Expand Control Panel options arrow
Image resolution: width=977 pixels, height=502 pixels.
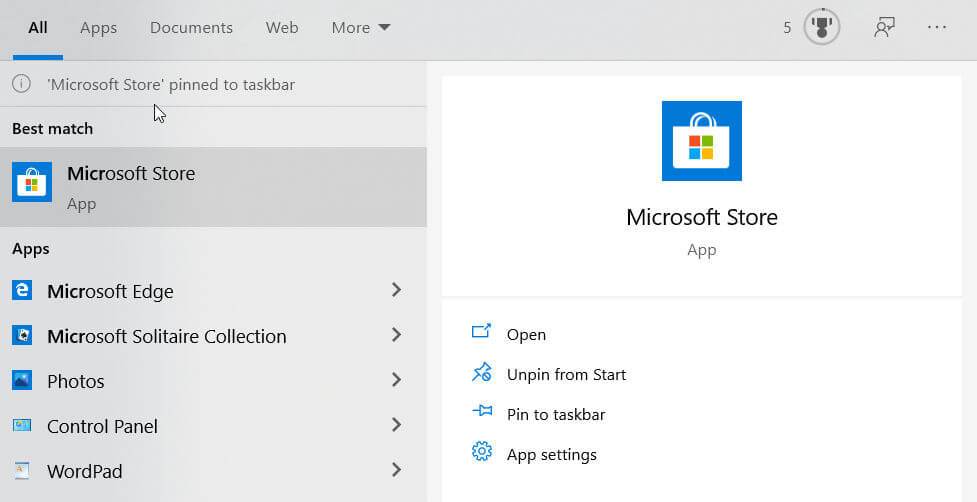pos(396,425)
